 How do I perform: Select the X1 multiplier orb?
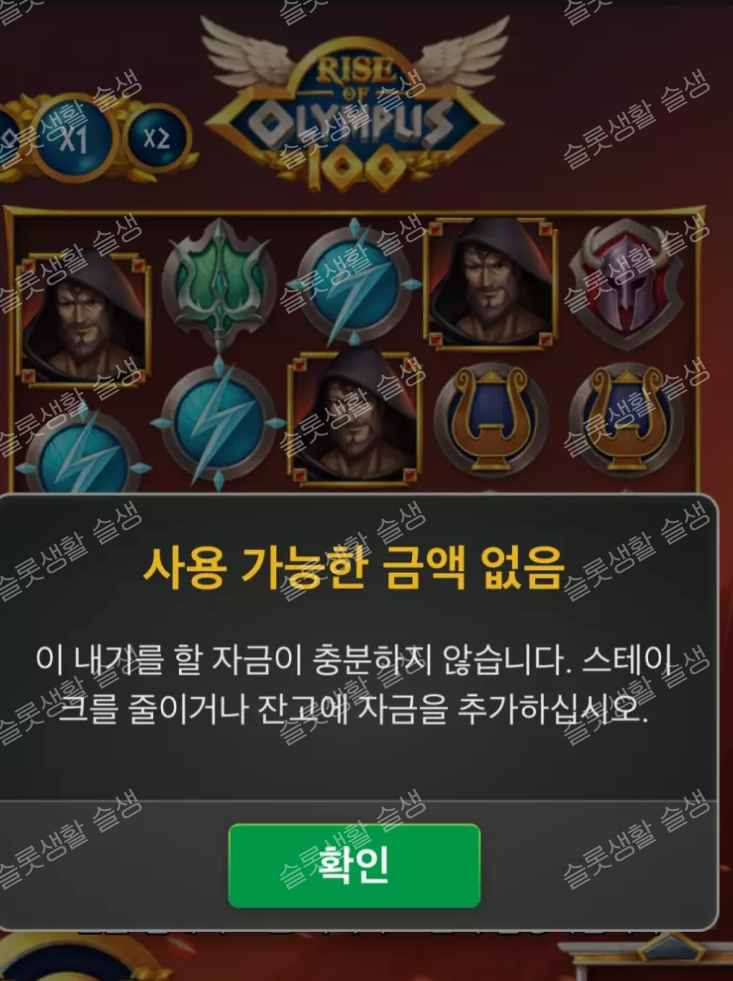[x=74, y=139]
